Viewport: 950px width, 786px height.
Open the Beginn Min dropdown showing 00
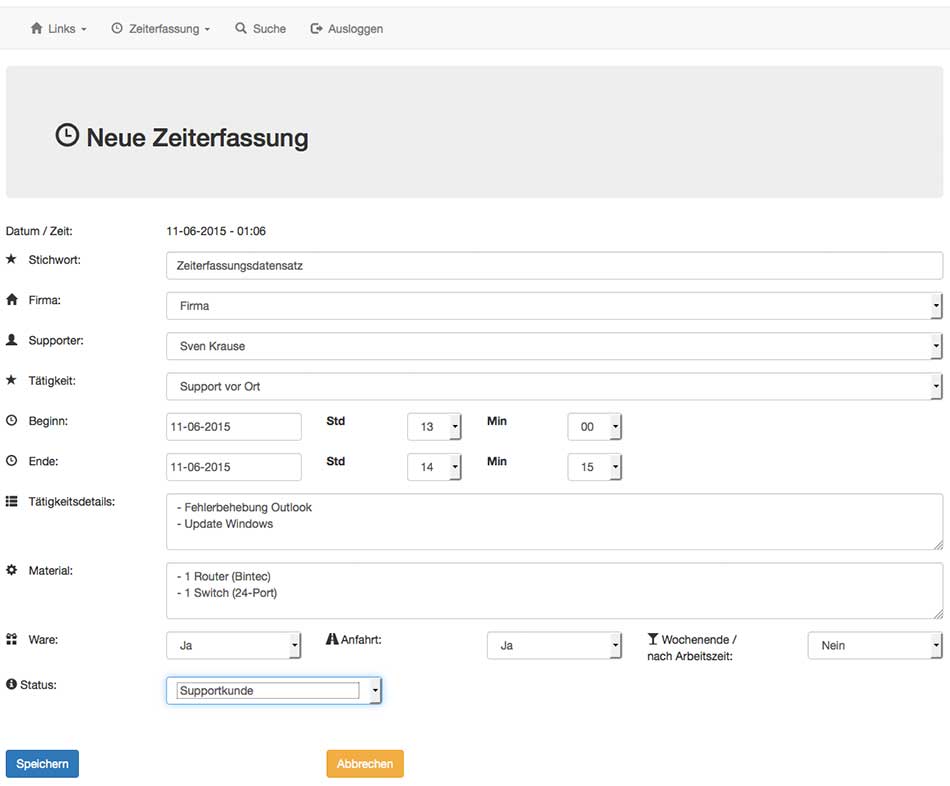click(594, 427)
